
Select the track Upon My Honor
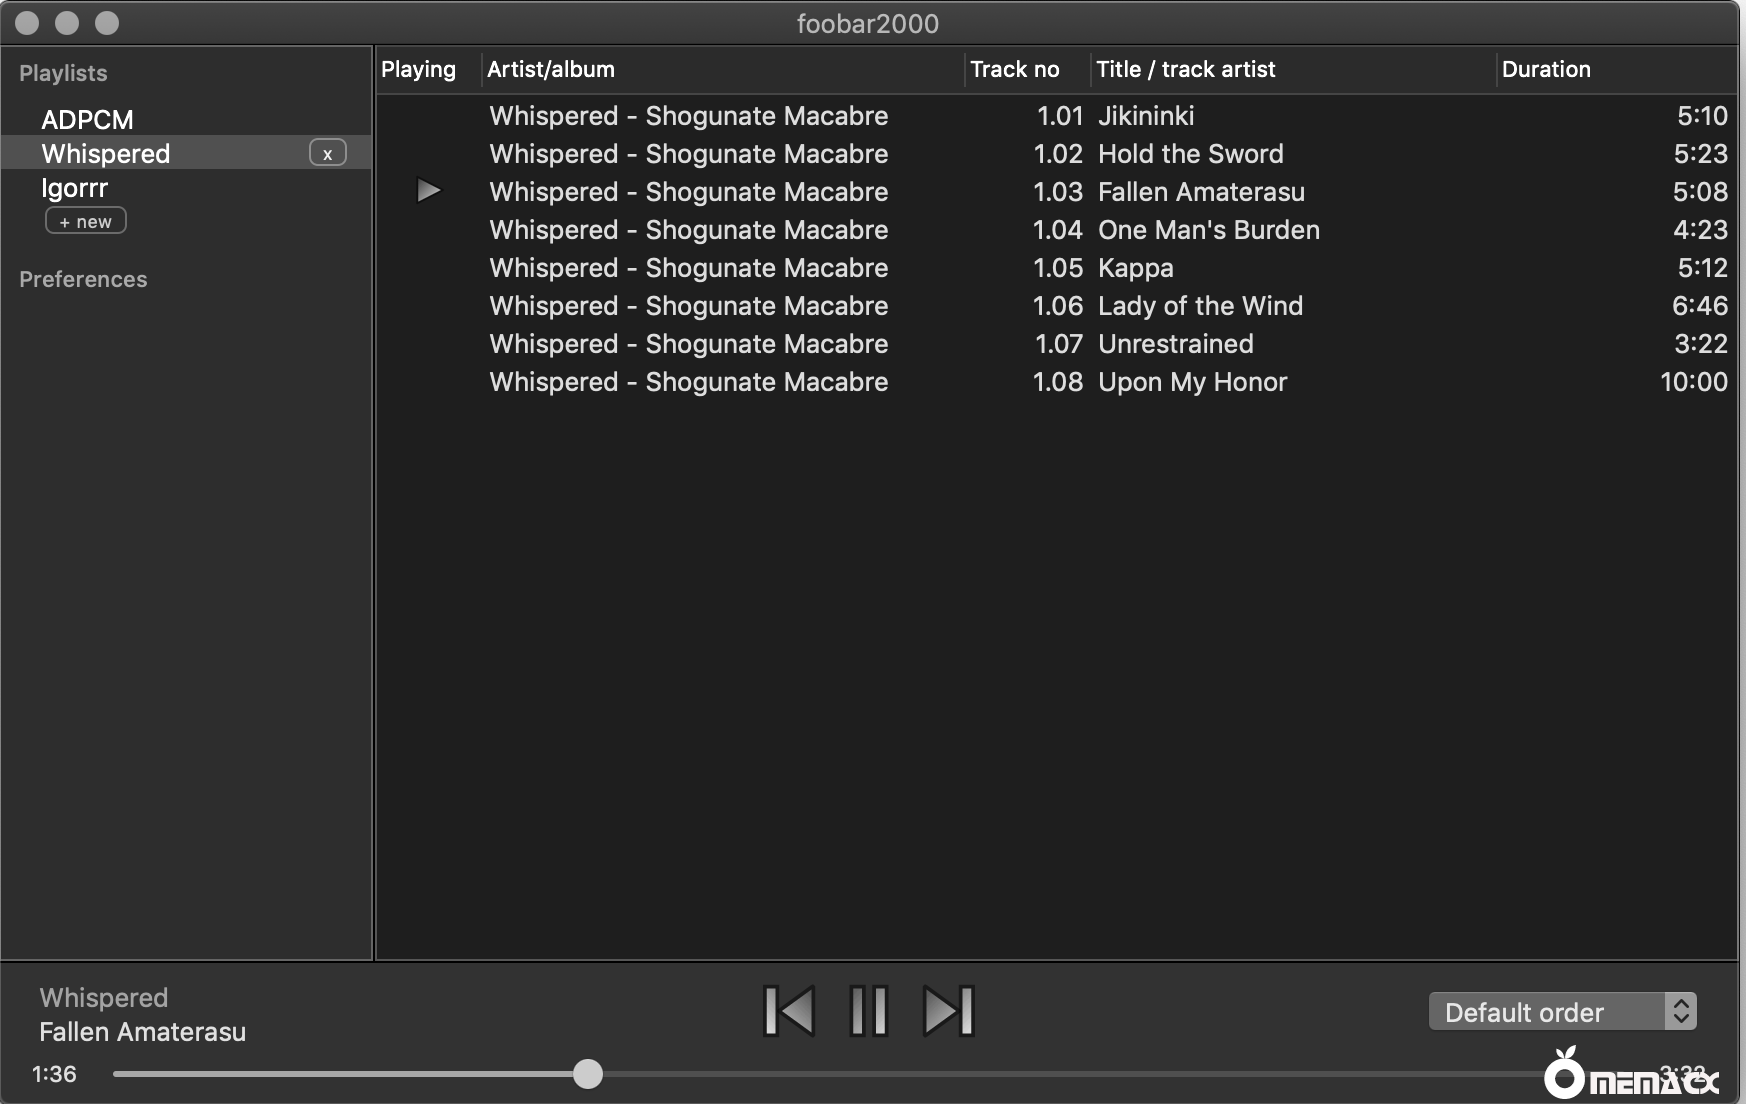[1192, 382]
